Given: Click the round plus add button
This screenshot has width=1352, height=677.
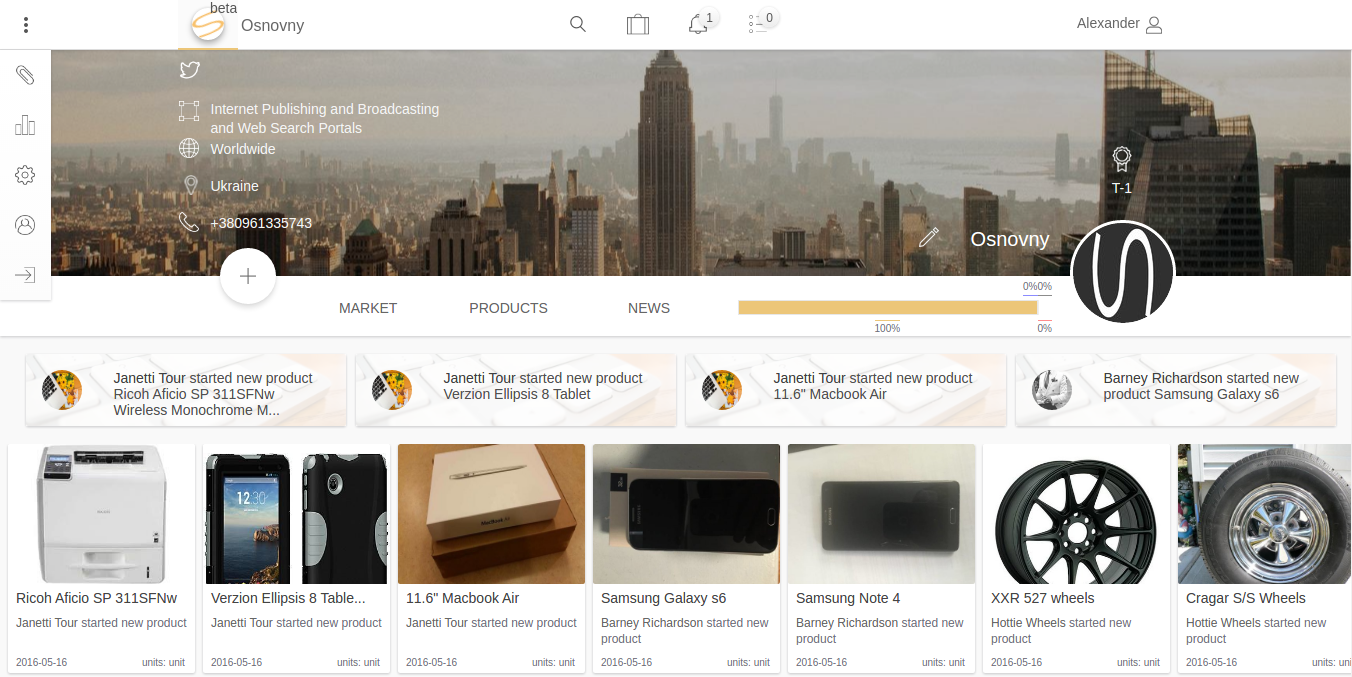Looking at the screenshot, I should tap(248, 276).
